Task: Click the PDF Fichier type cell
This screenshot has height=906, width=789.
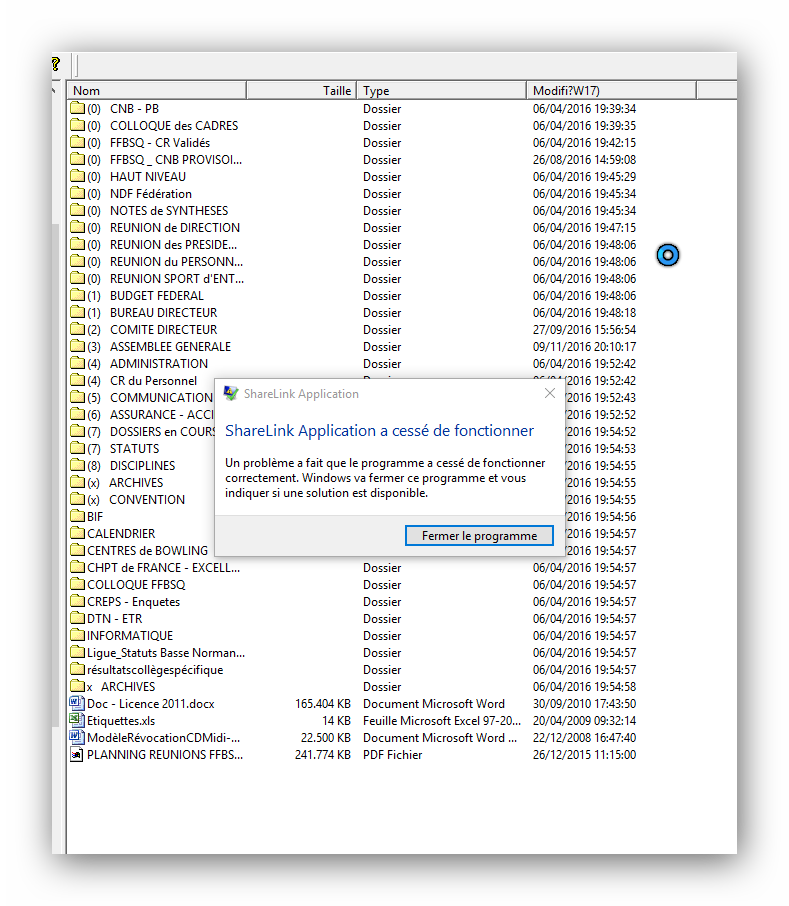Action: (x=392, y=755)
